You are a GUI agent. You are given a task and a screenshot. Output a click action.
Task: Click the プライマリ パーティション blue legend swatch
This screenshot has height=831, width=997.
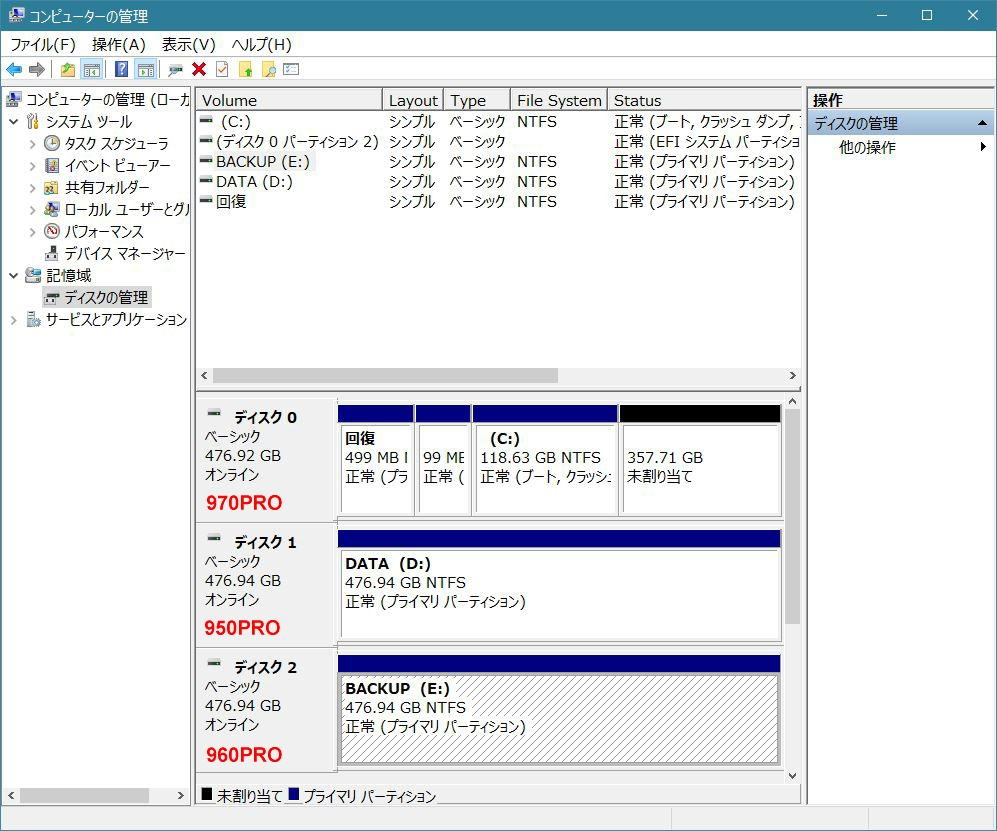(x=294, y=793)
